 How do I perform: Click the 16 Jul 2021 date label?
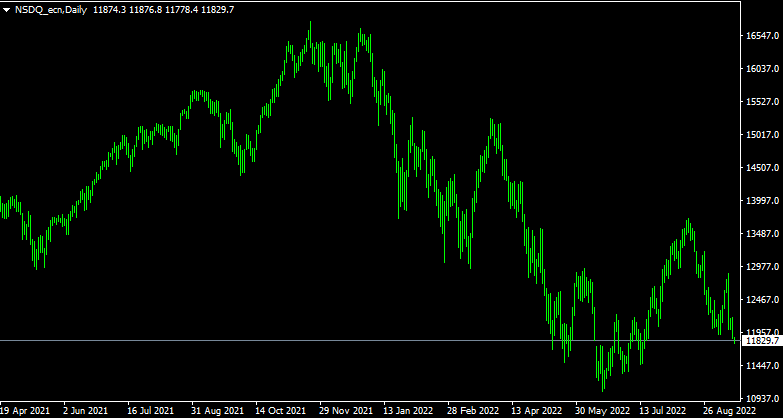click(x=151, y=411)
